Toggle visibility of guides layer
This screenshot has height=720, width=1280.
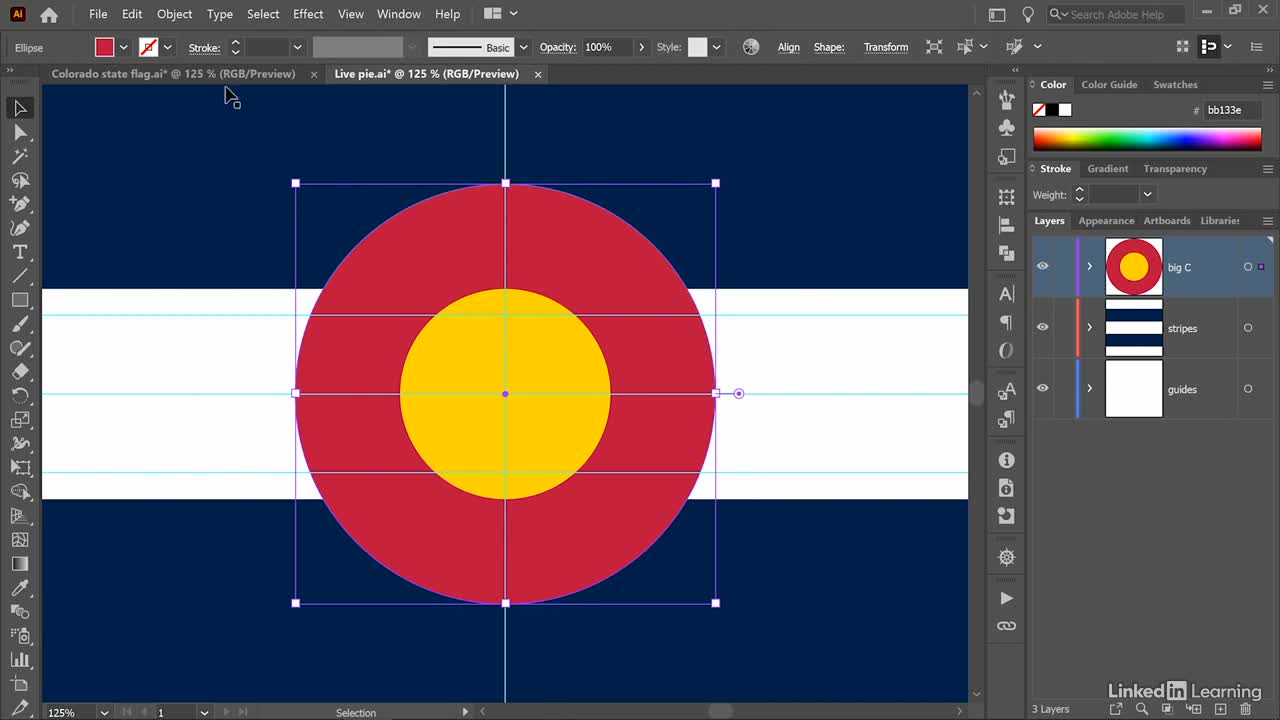tap(1042, 388)
